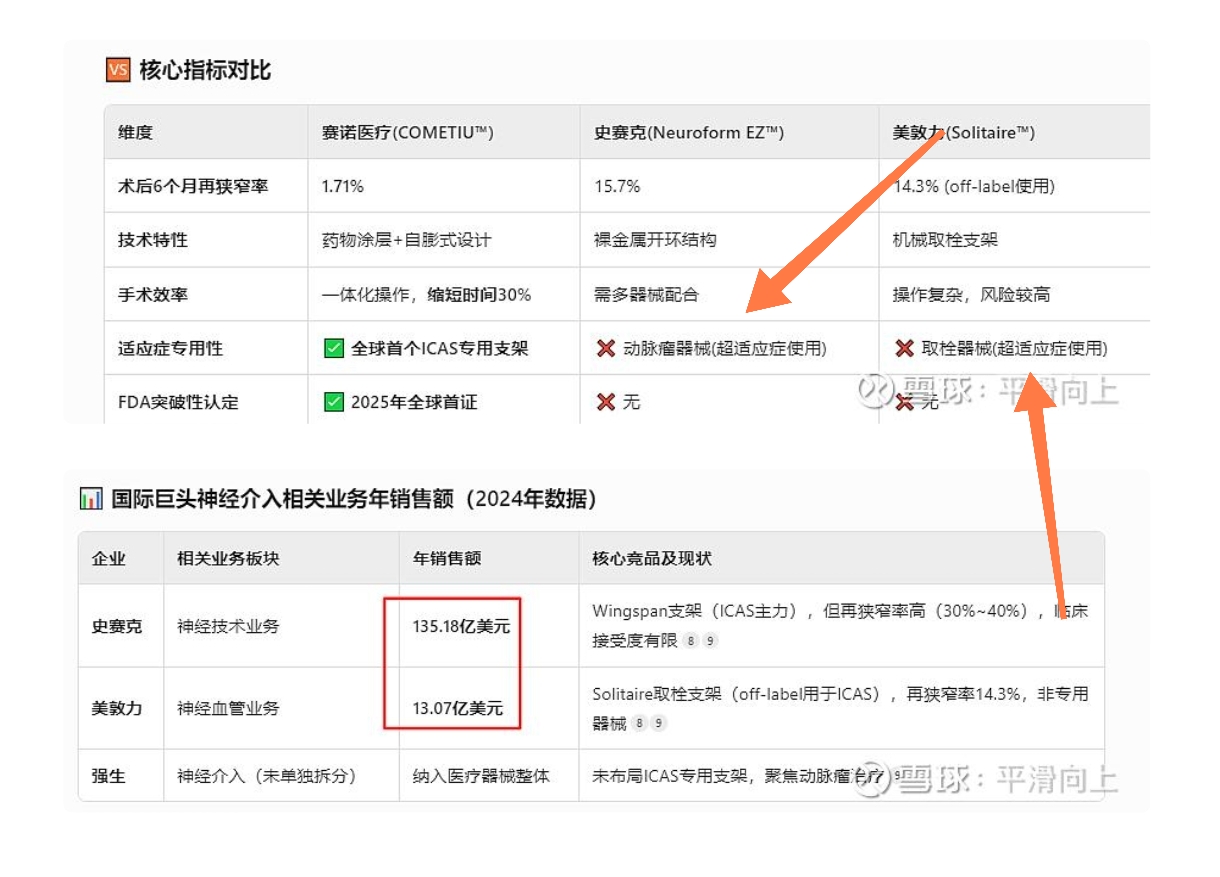Open citation 8 after 接受度有限
This screenshot has width=1220, height=877.
691,641
